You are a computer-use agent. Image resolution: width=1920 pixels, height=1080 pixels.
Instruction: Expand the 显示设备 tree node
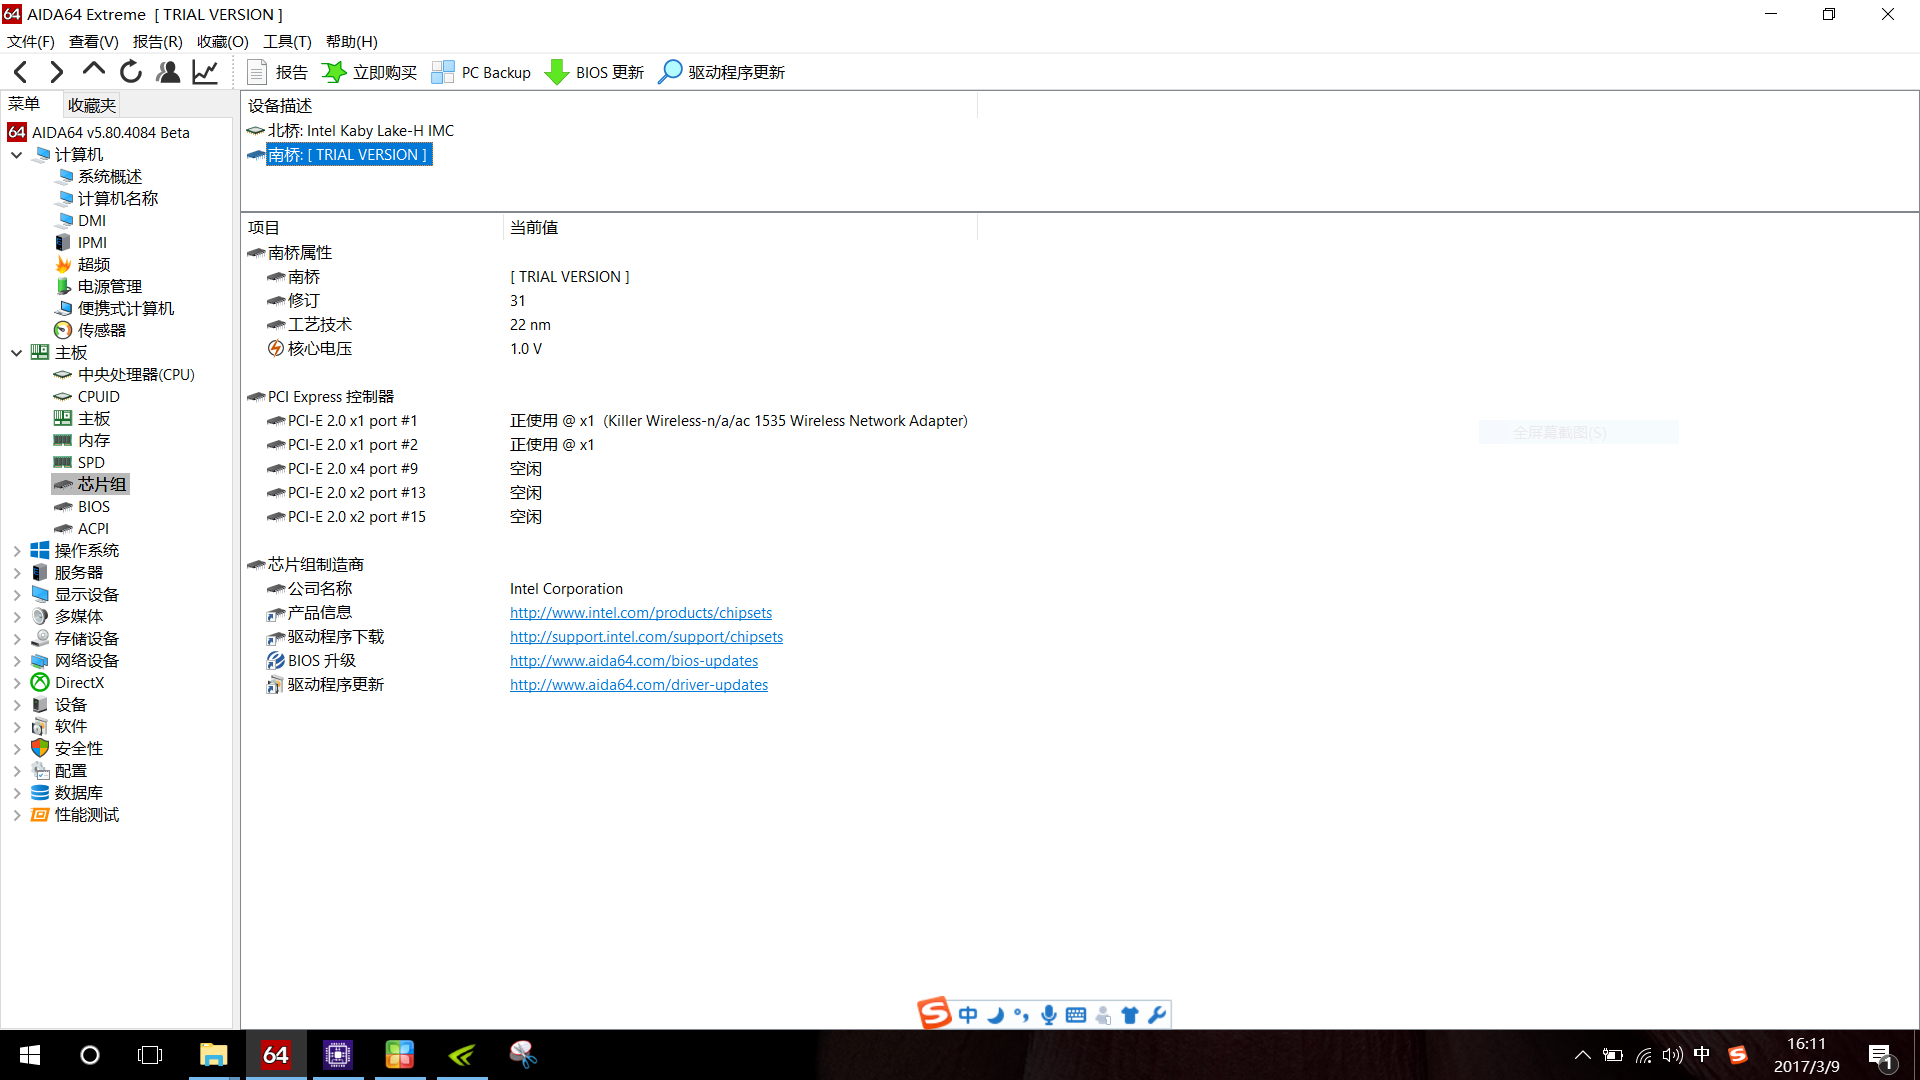pos(17,595)
